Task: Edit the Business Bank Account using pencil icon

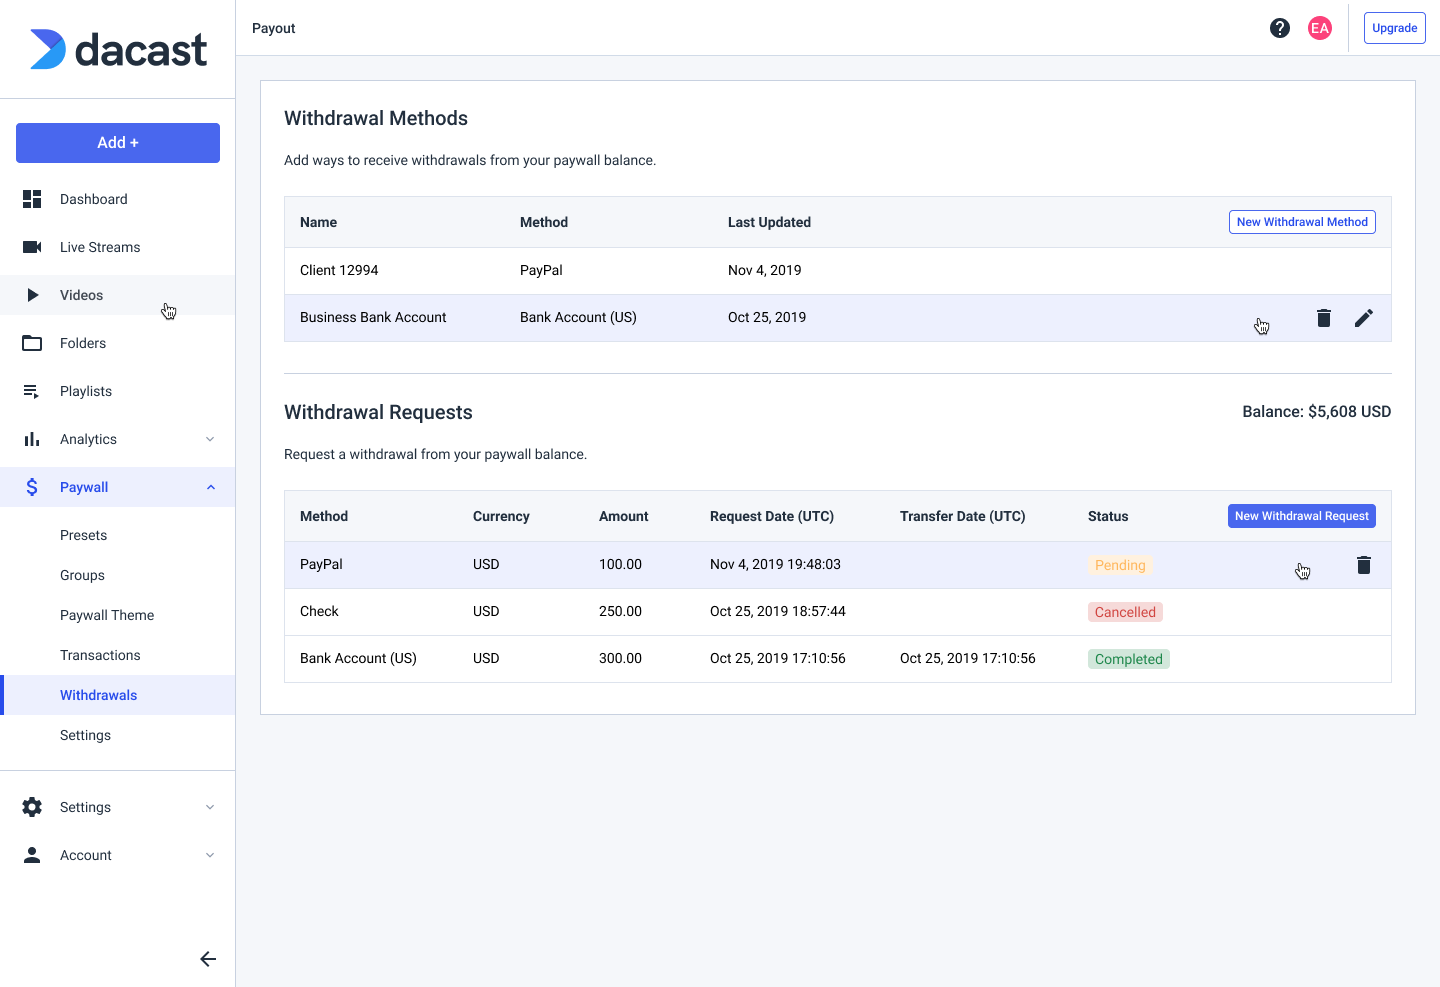Action: point(1363,317)
